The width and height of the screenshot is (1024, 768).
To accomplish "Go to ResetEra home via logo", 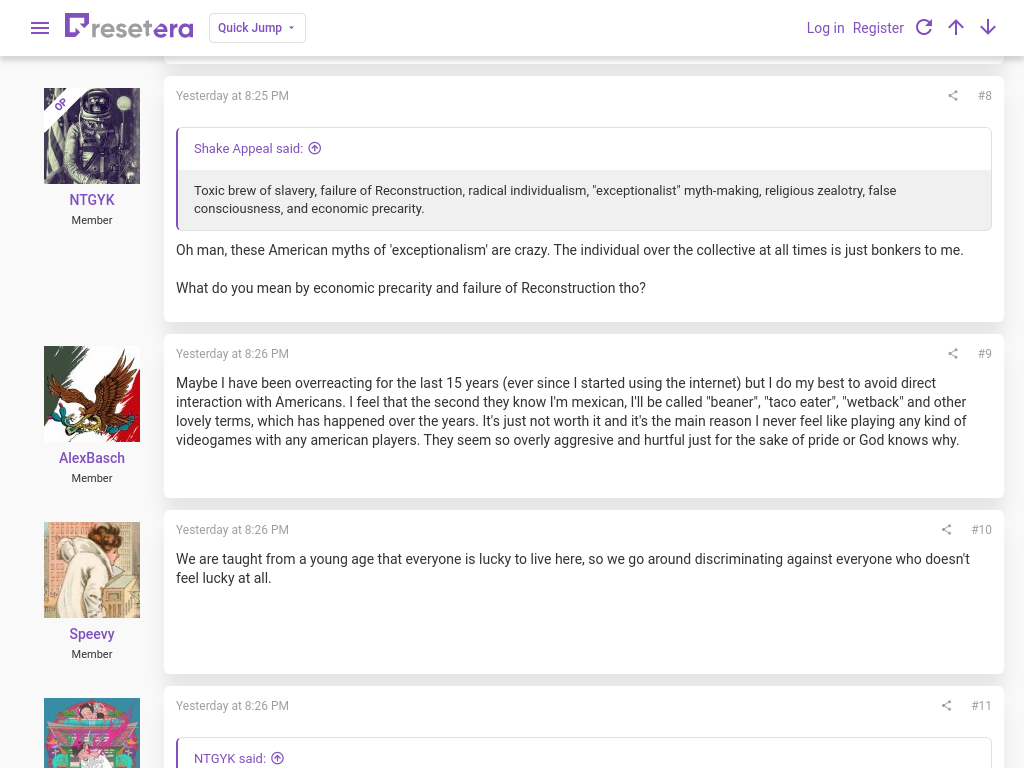I will coord(129,27).
